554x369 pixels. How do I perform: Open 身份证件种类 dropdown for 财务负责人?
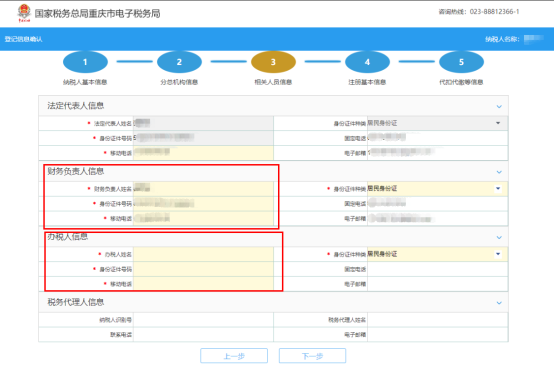click(437, 189)
